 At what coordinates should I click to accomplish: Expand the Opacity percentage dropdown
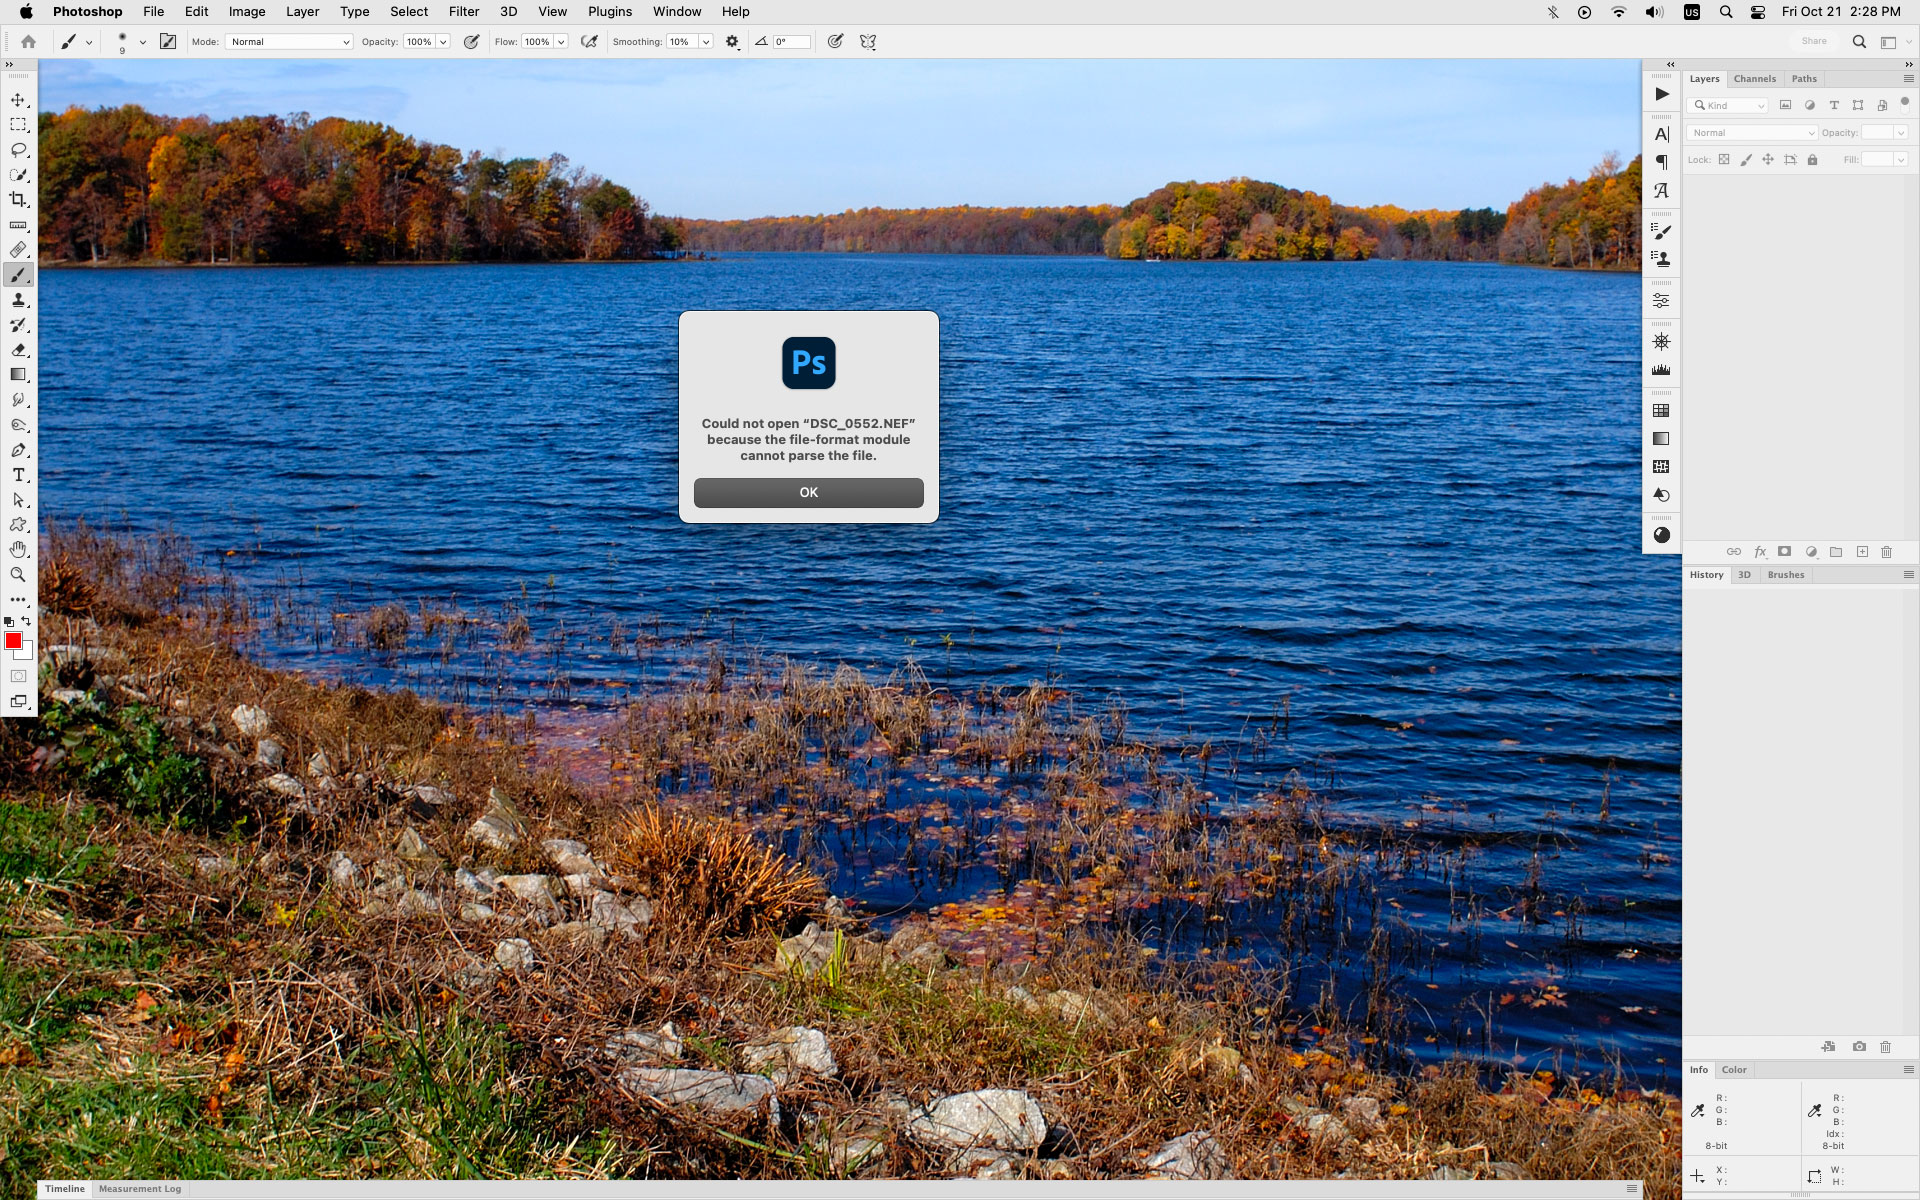[x=443, y=42]
